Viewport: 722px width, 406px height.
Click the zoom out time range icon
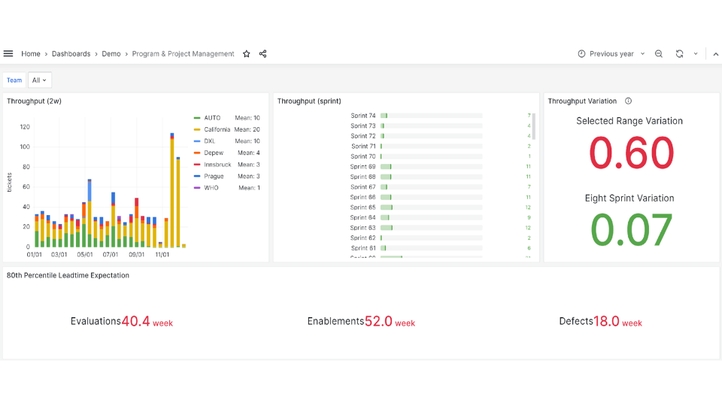pyautogui.click(x=659, y=54)
